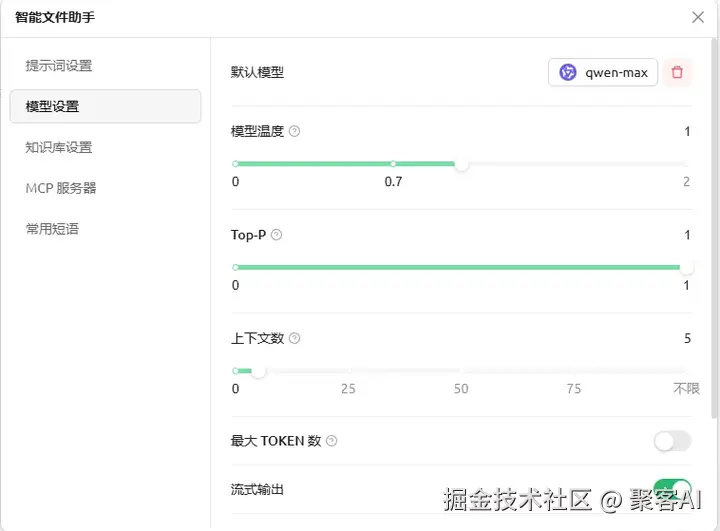
Task: Open the 提示词设置 tab
Action: click(x=59, y=66)
